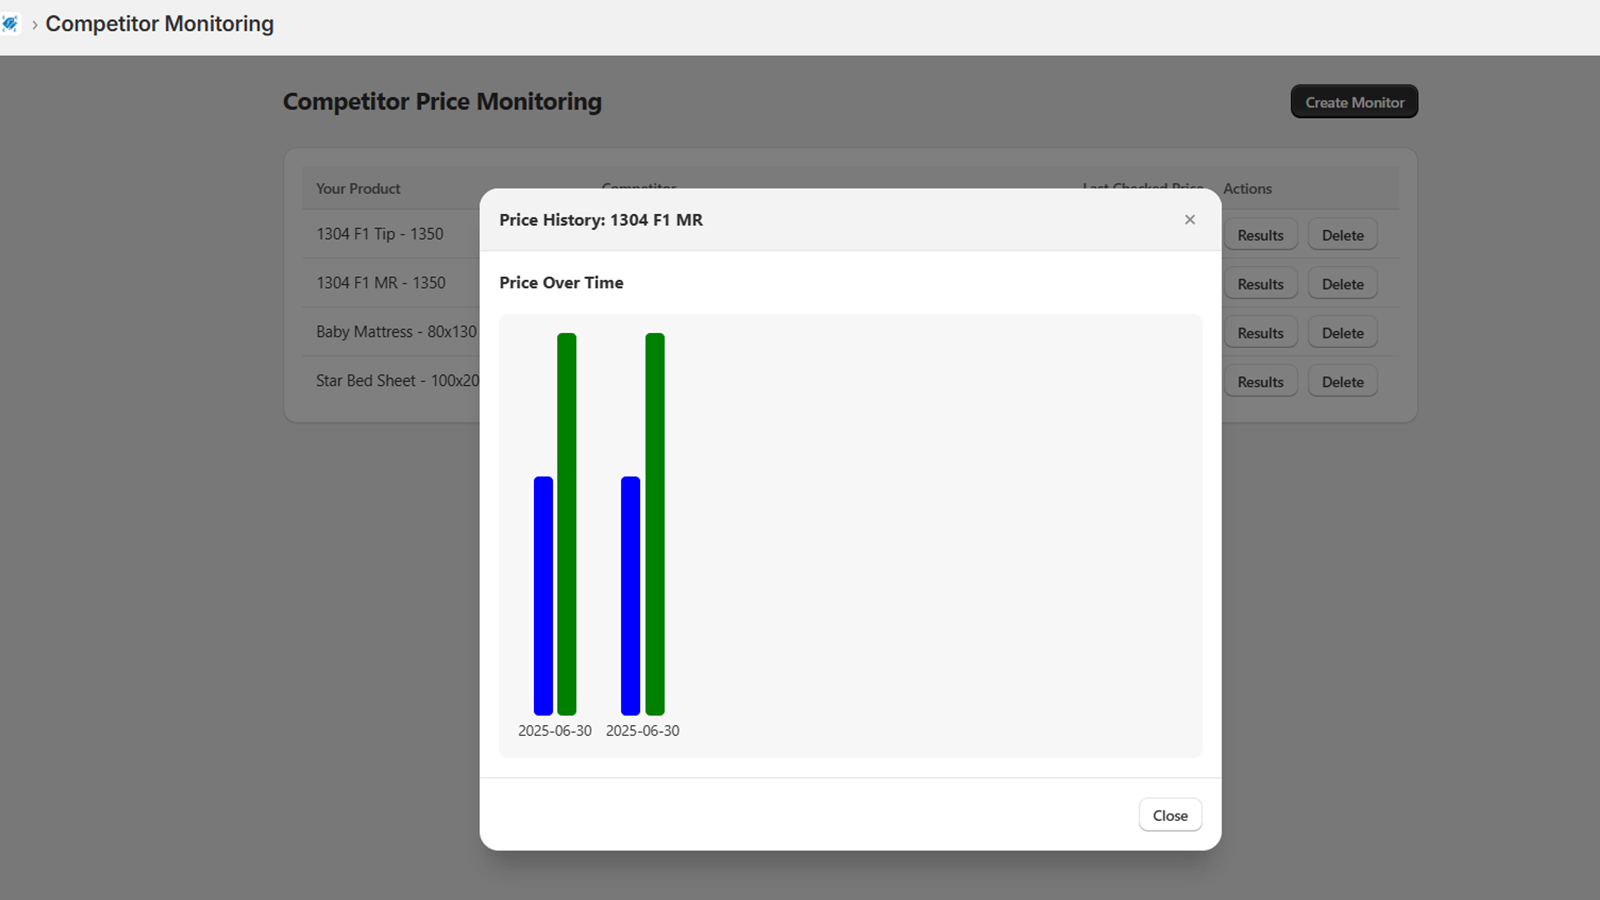Click the breadcrumb chevron next to the logo

point(34,24)
